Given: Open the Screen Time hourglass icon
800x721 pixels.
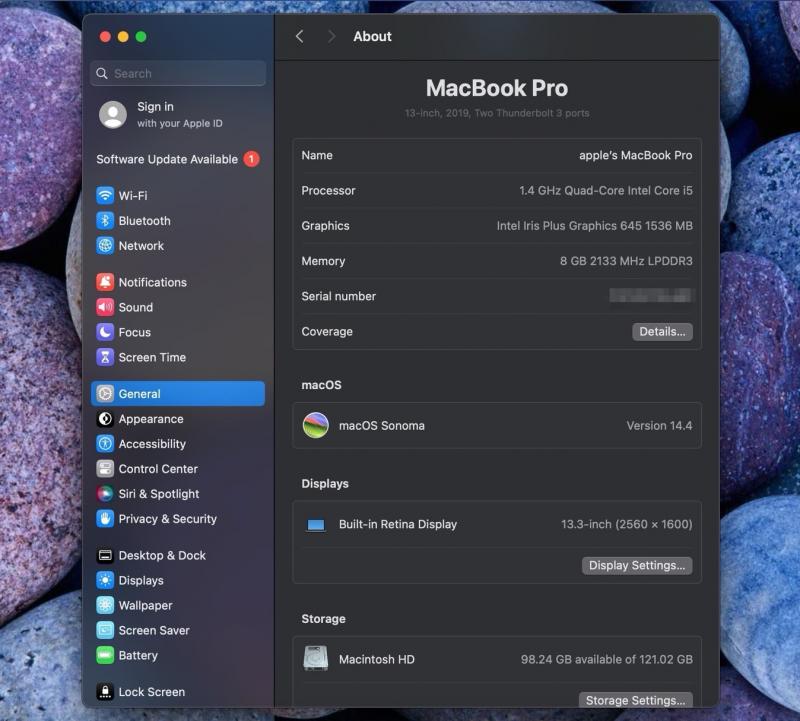Looking at the screenshot, I should coord(105,357).
